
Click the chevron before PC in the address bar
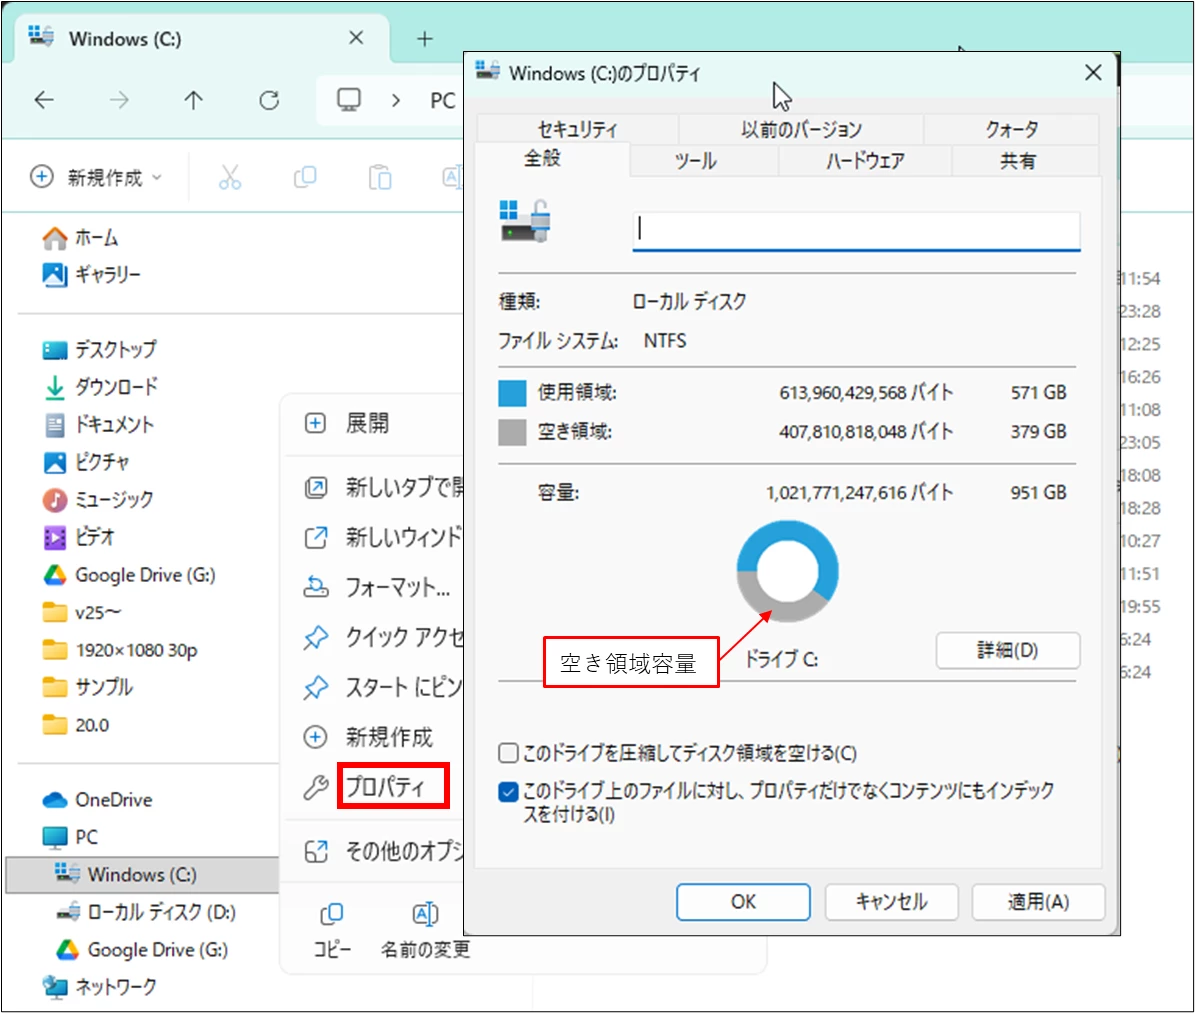(396, 100)
